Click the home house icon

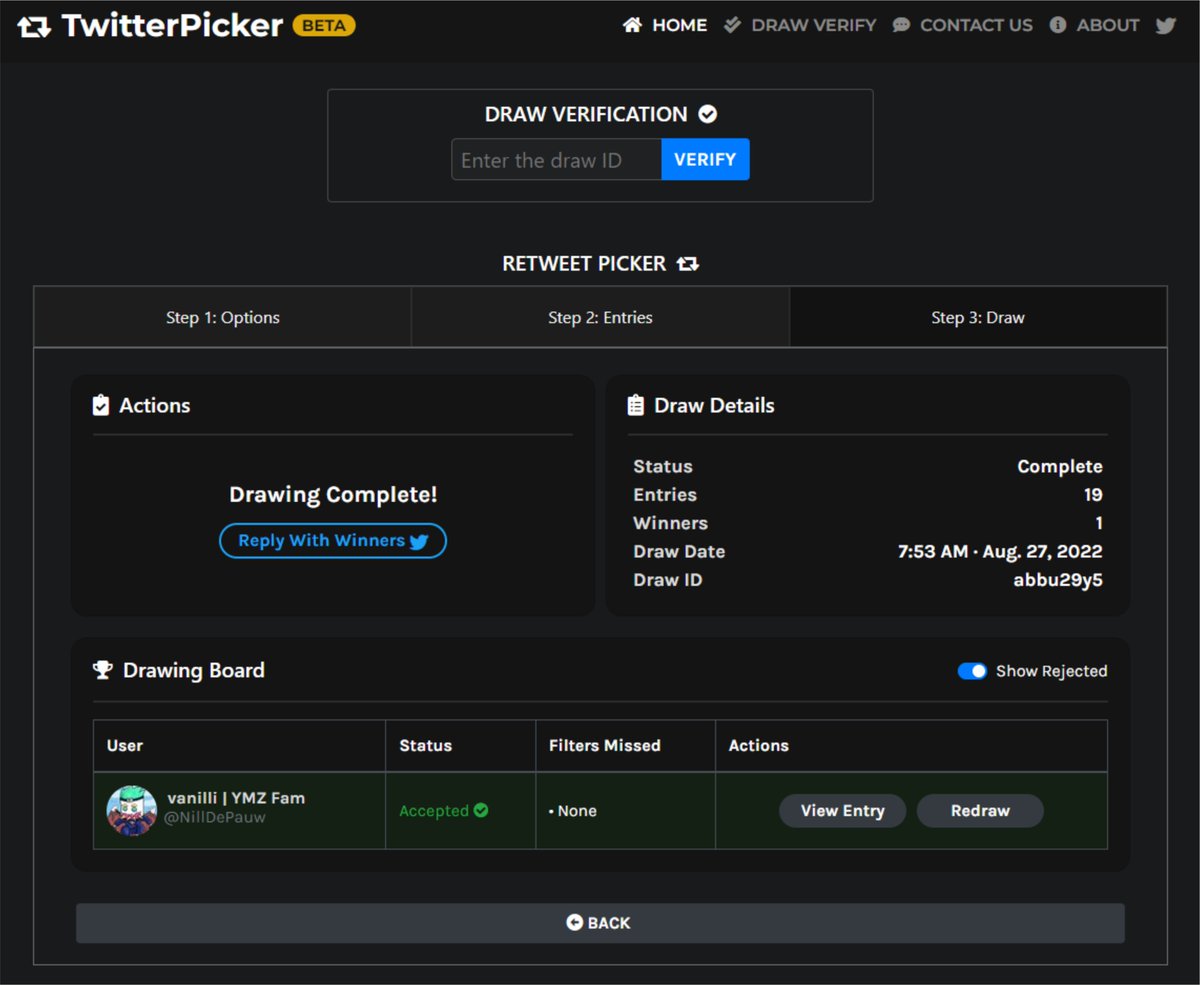pyautogui.click(x=632, y=25)
